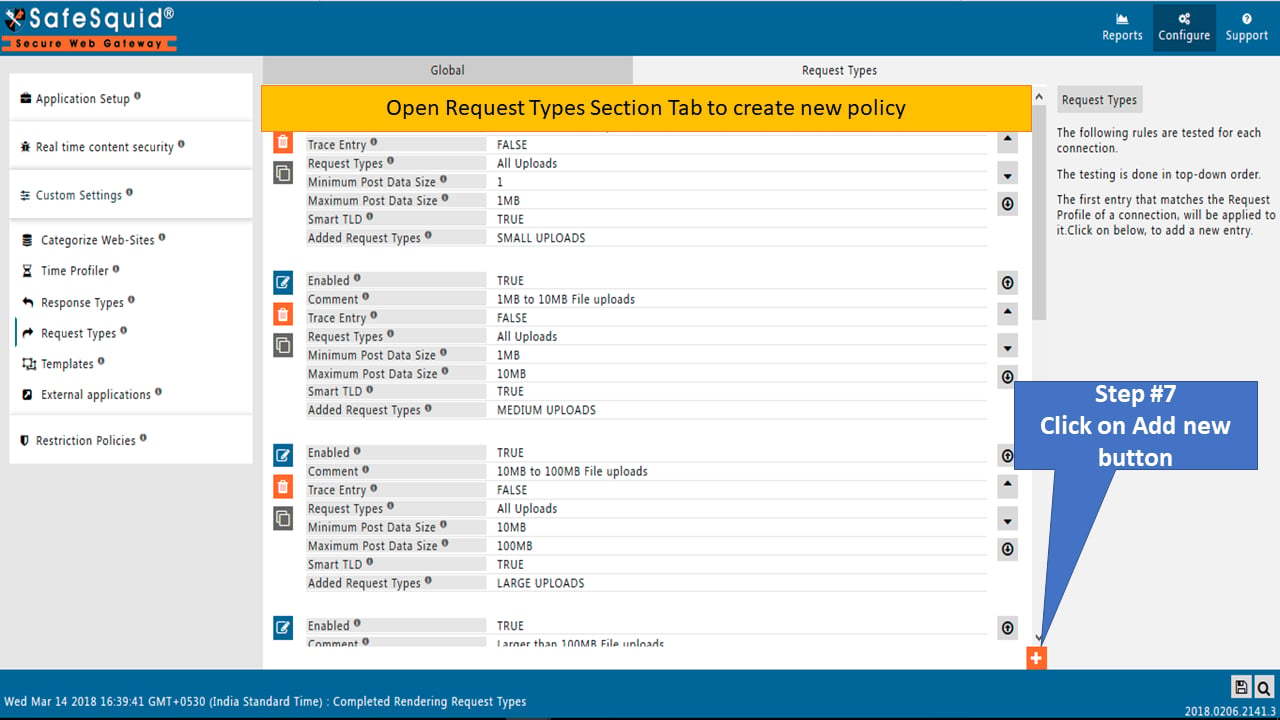Delete the MEDIUM UPLOADS entry
This screenshot has width=1280, height=720.
tap(283, 315)
